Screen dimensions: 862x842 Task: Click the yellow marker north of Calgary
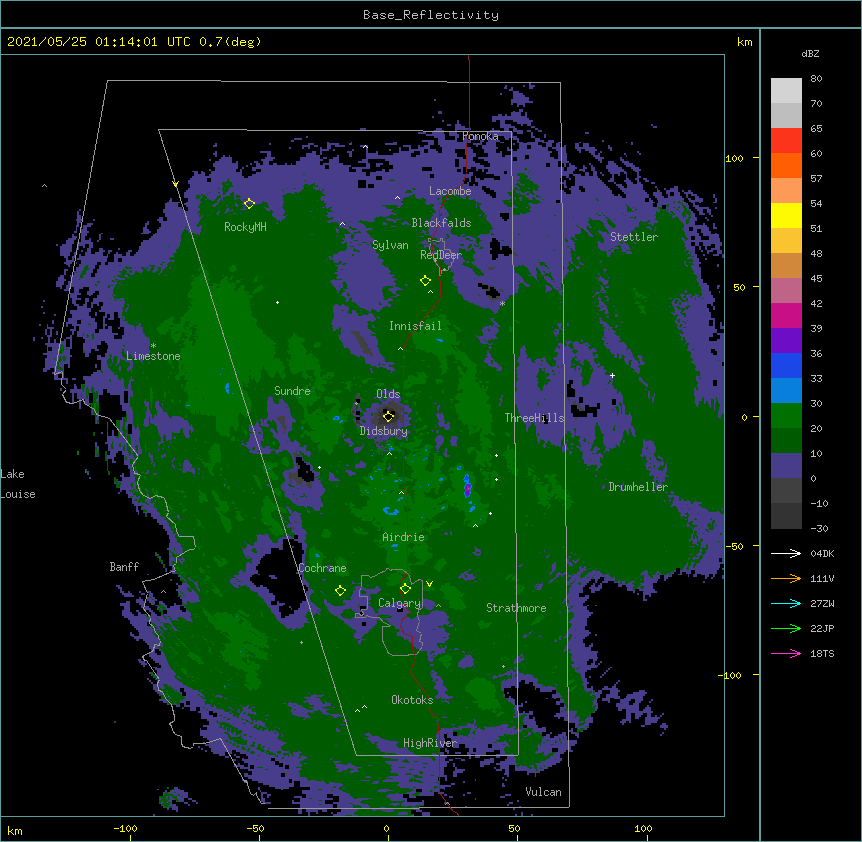coord(406,589)
